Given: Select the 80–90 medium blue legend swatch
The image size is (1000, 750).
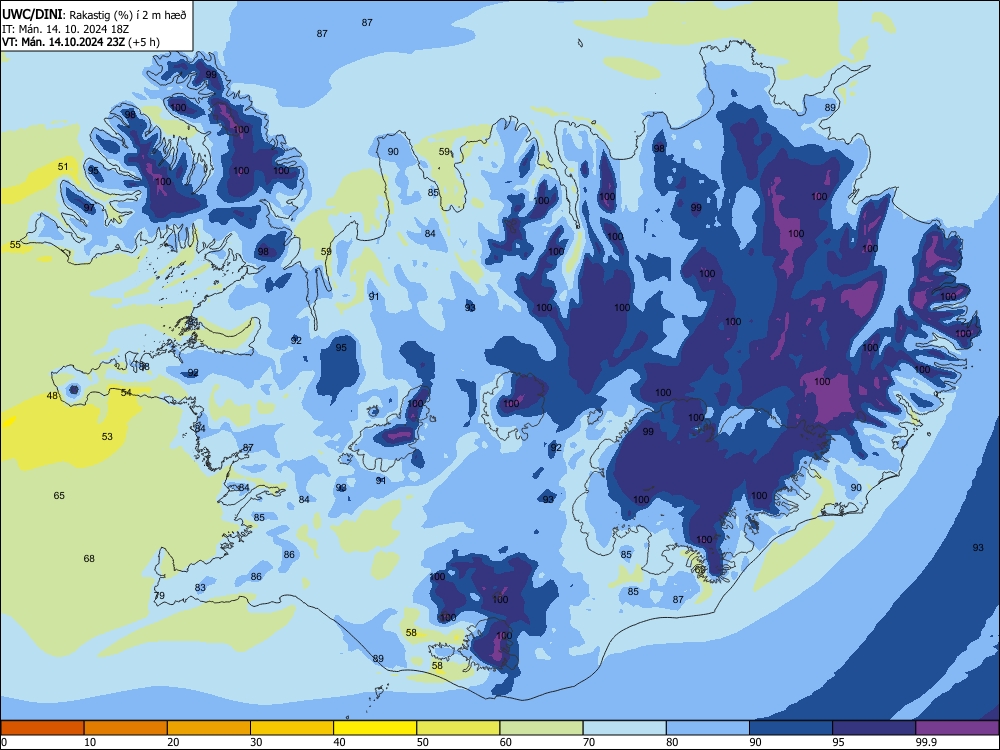Looking at the screenshot, I should coord(708,728).
